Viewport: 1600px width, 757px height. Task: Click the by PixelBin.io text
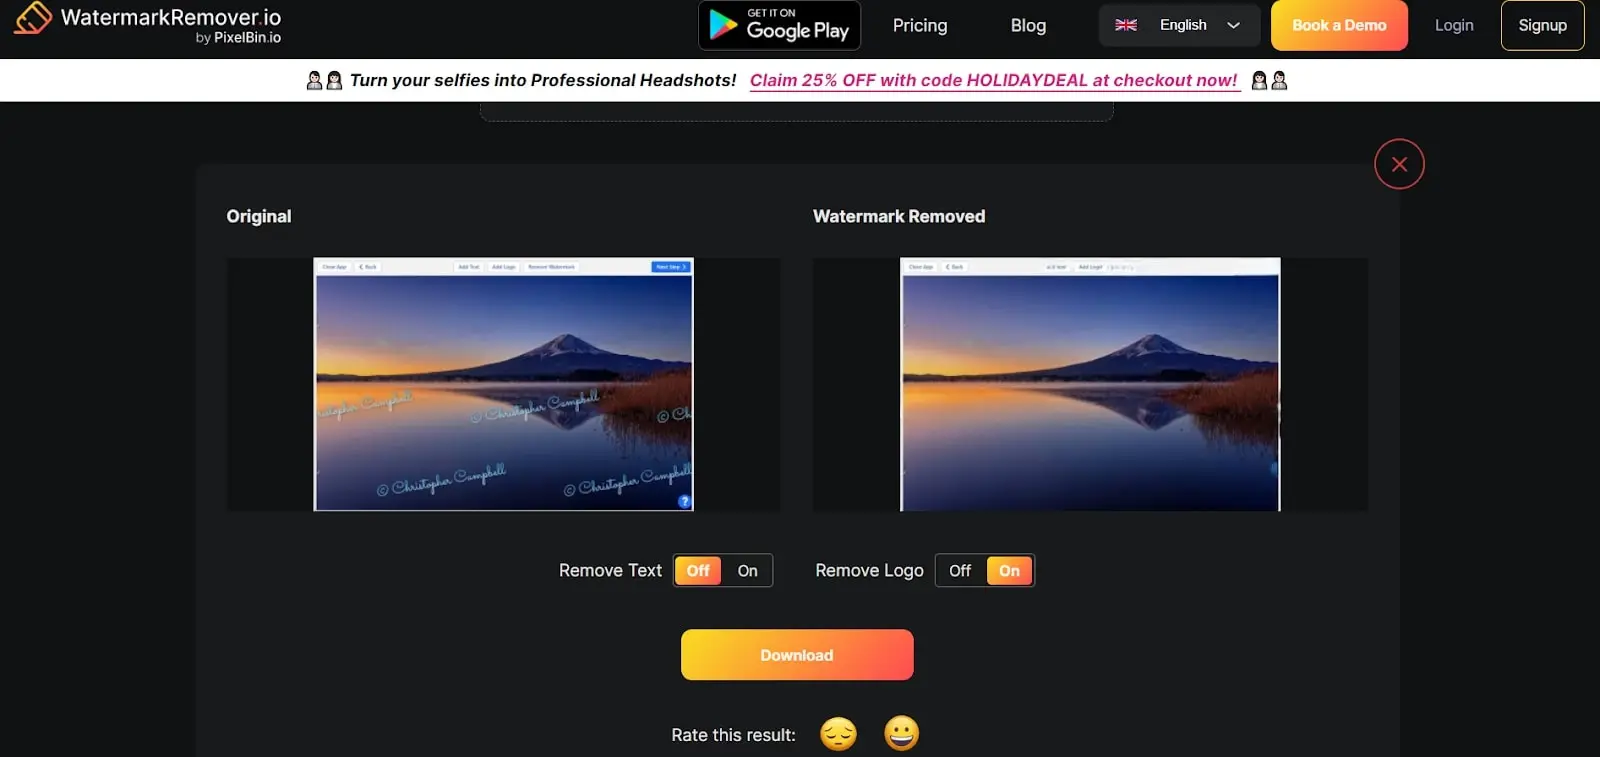point(238,38)
